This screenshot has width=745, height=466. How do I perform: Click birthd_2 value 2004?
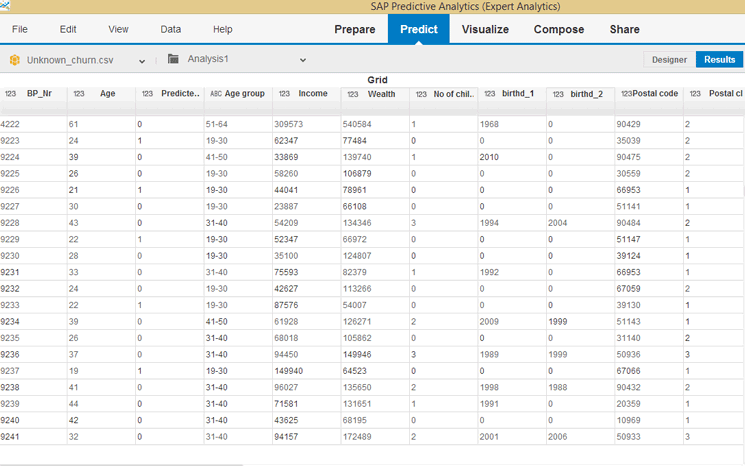[557, 223]
